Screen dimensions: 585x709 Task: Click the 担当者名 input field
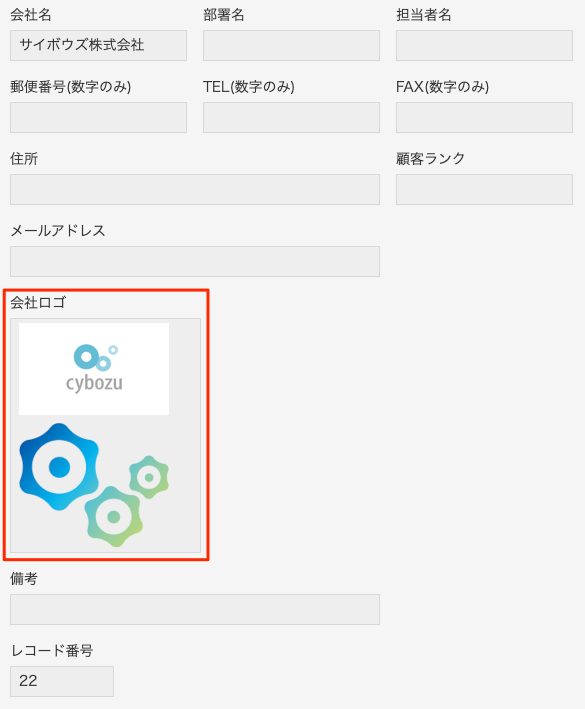point(484,45)
